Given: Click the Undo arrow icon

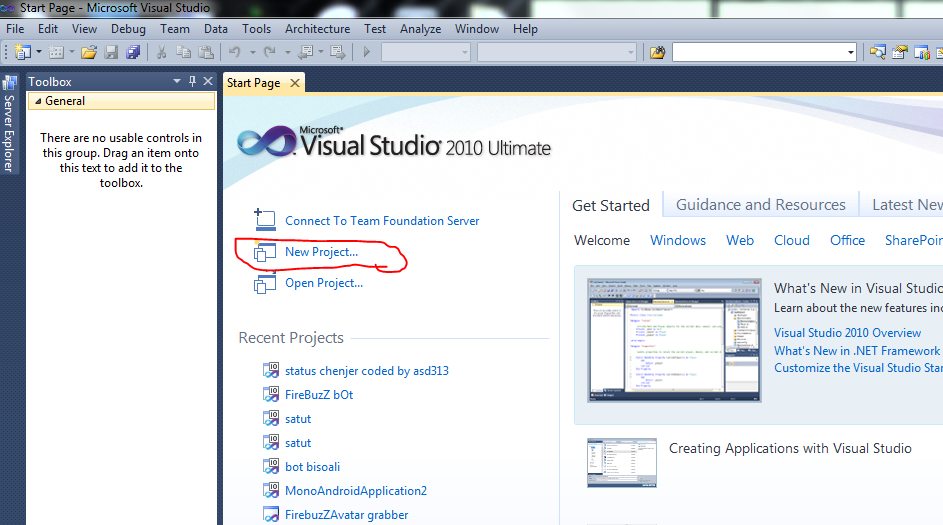Looking at the screenshot, I should tap(235, 52).
